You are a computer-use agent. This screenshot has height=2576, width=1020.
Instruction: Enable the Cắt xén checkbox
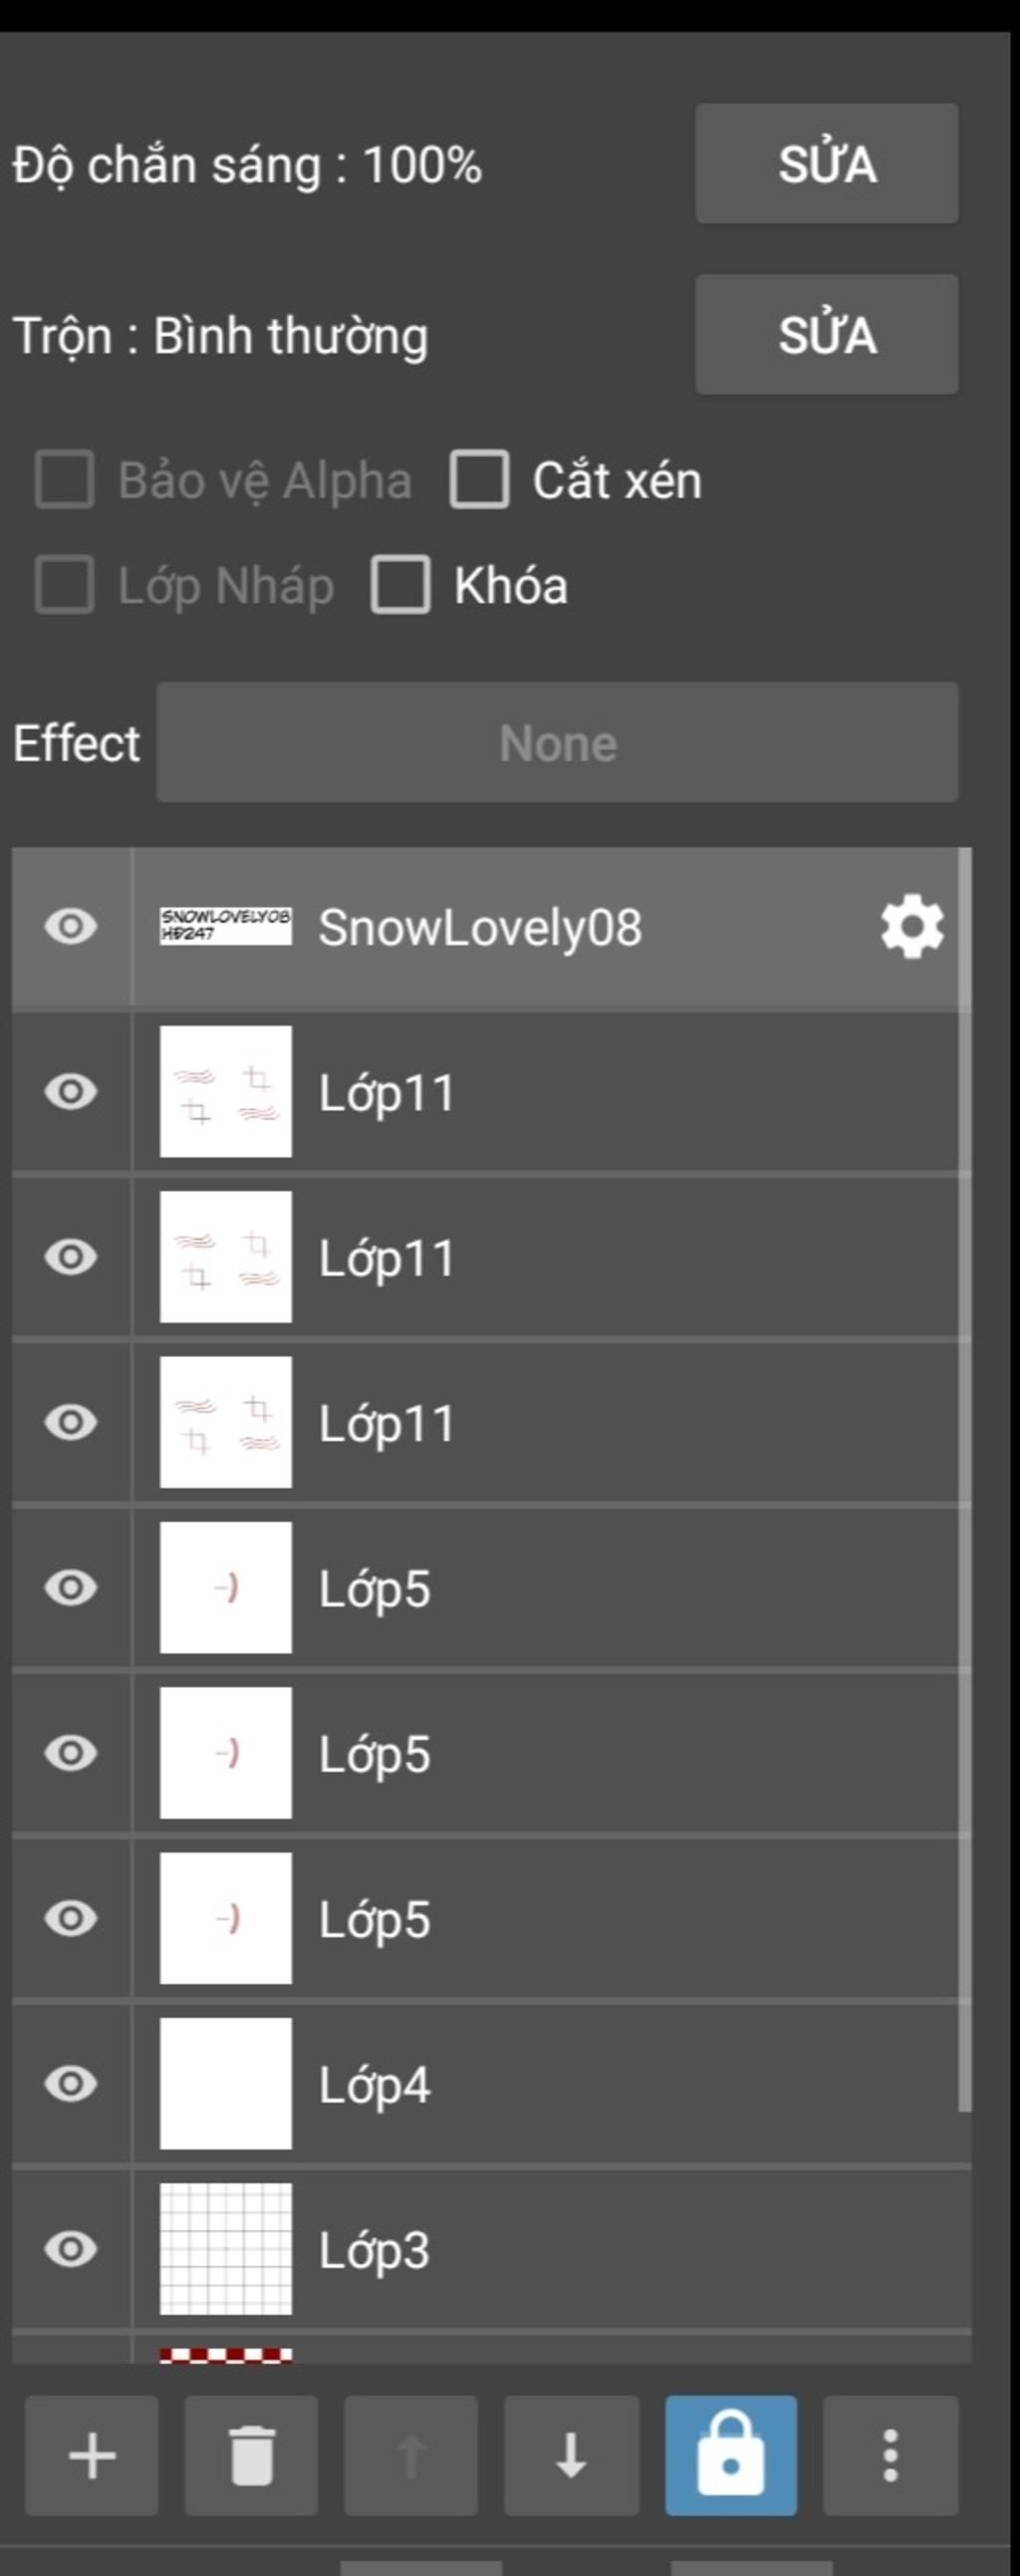click(479, 479)
